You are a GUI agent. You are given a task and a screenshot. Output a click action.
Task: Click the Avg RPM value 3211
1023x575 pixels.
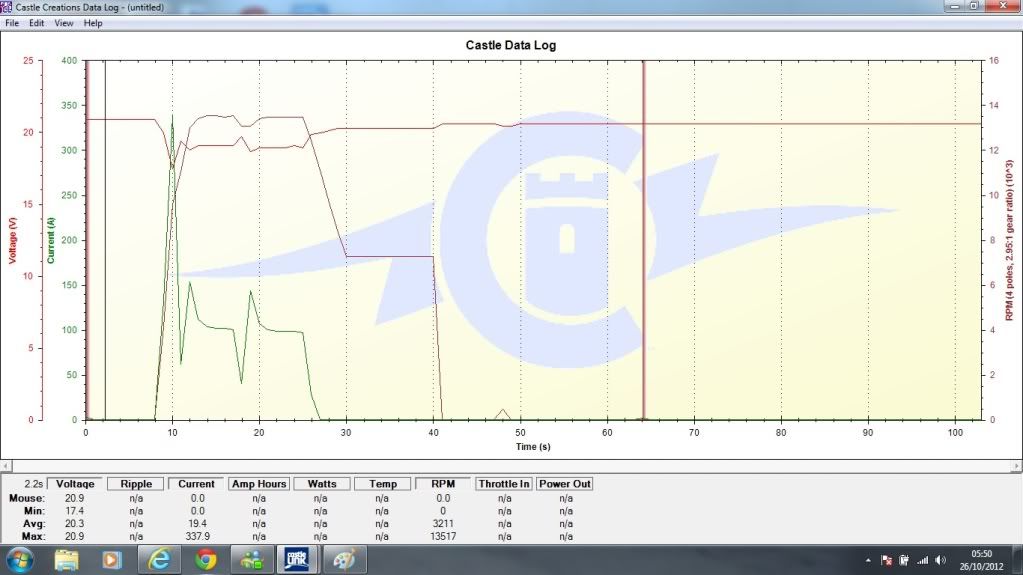click(x=443, y=523)
